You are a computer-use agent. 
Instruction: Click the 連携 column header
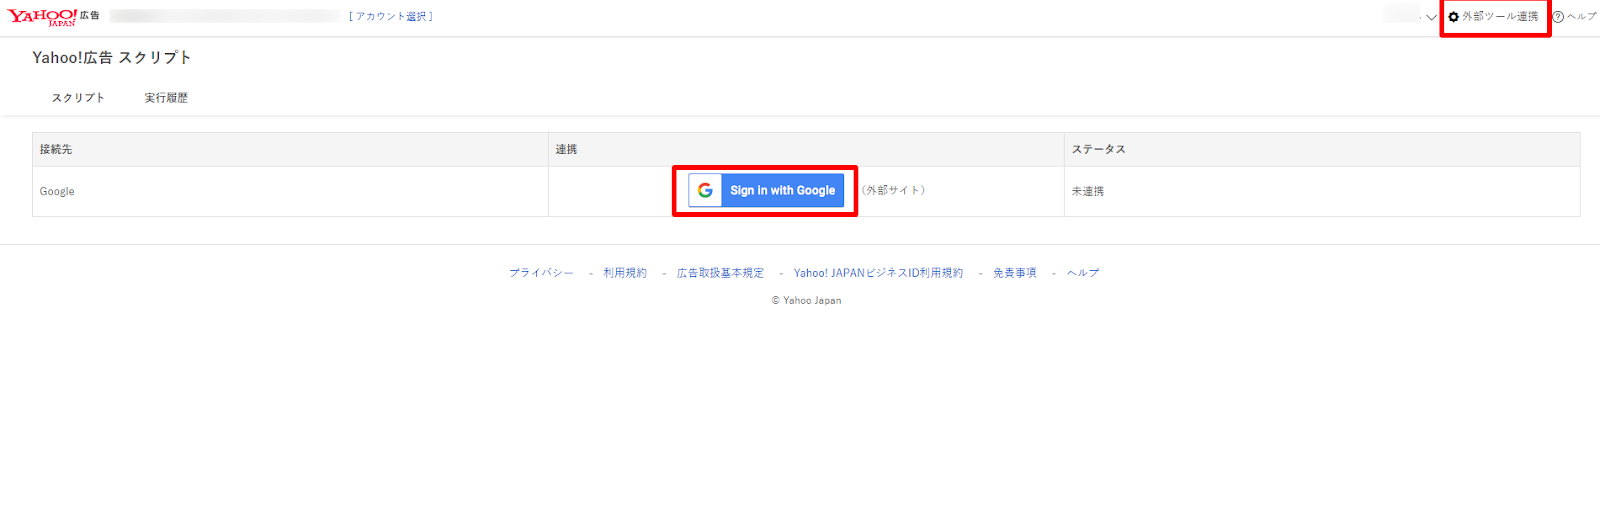[x=566, y=149]
